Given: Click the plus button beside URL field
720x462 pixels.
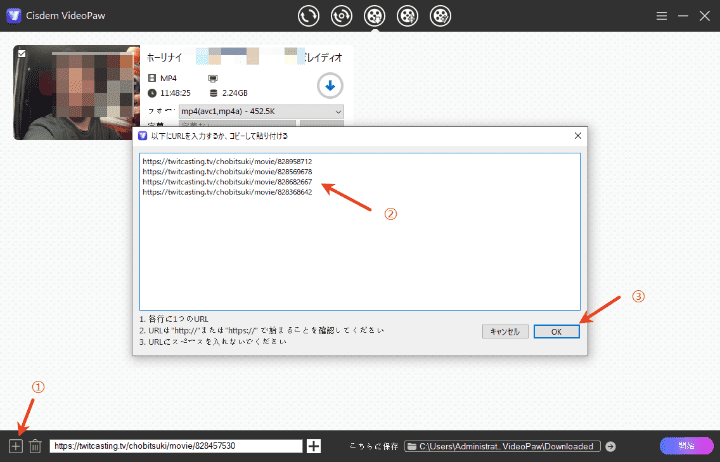Looking at the screenshot, I should pyautogui.click(x=314, y=446).
